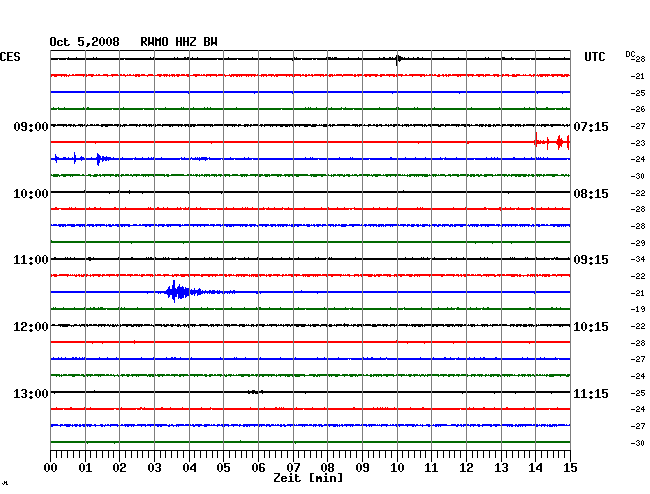The height and width of the screenshot is (494, 650).
Task: Click the UTC time label "08:15"
Action: point(591,194)
